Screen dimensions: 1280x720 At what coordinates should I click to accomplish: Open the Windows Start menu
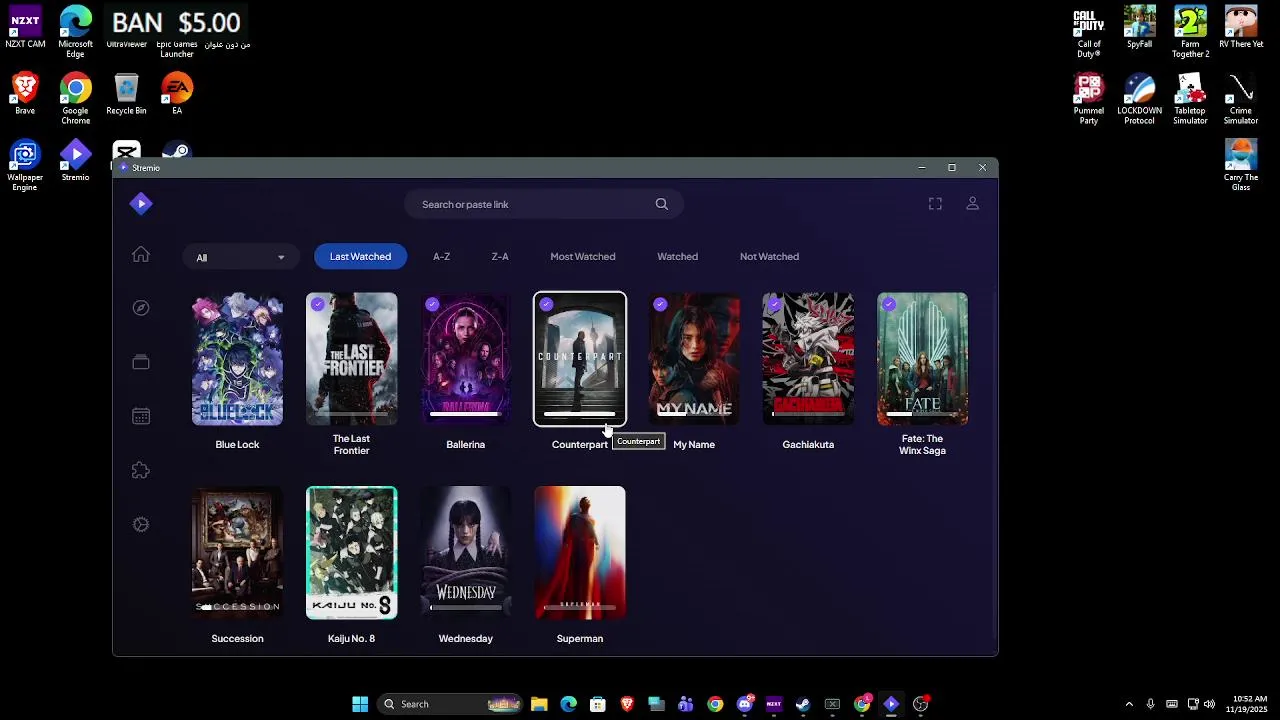(360, 704)
